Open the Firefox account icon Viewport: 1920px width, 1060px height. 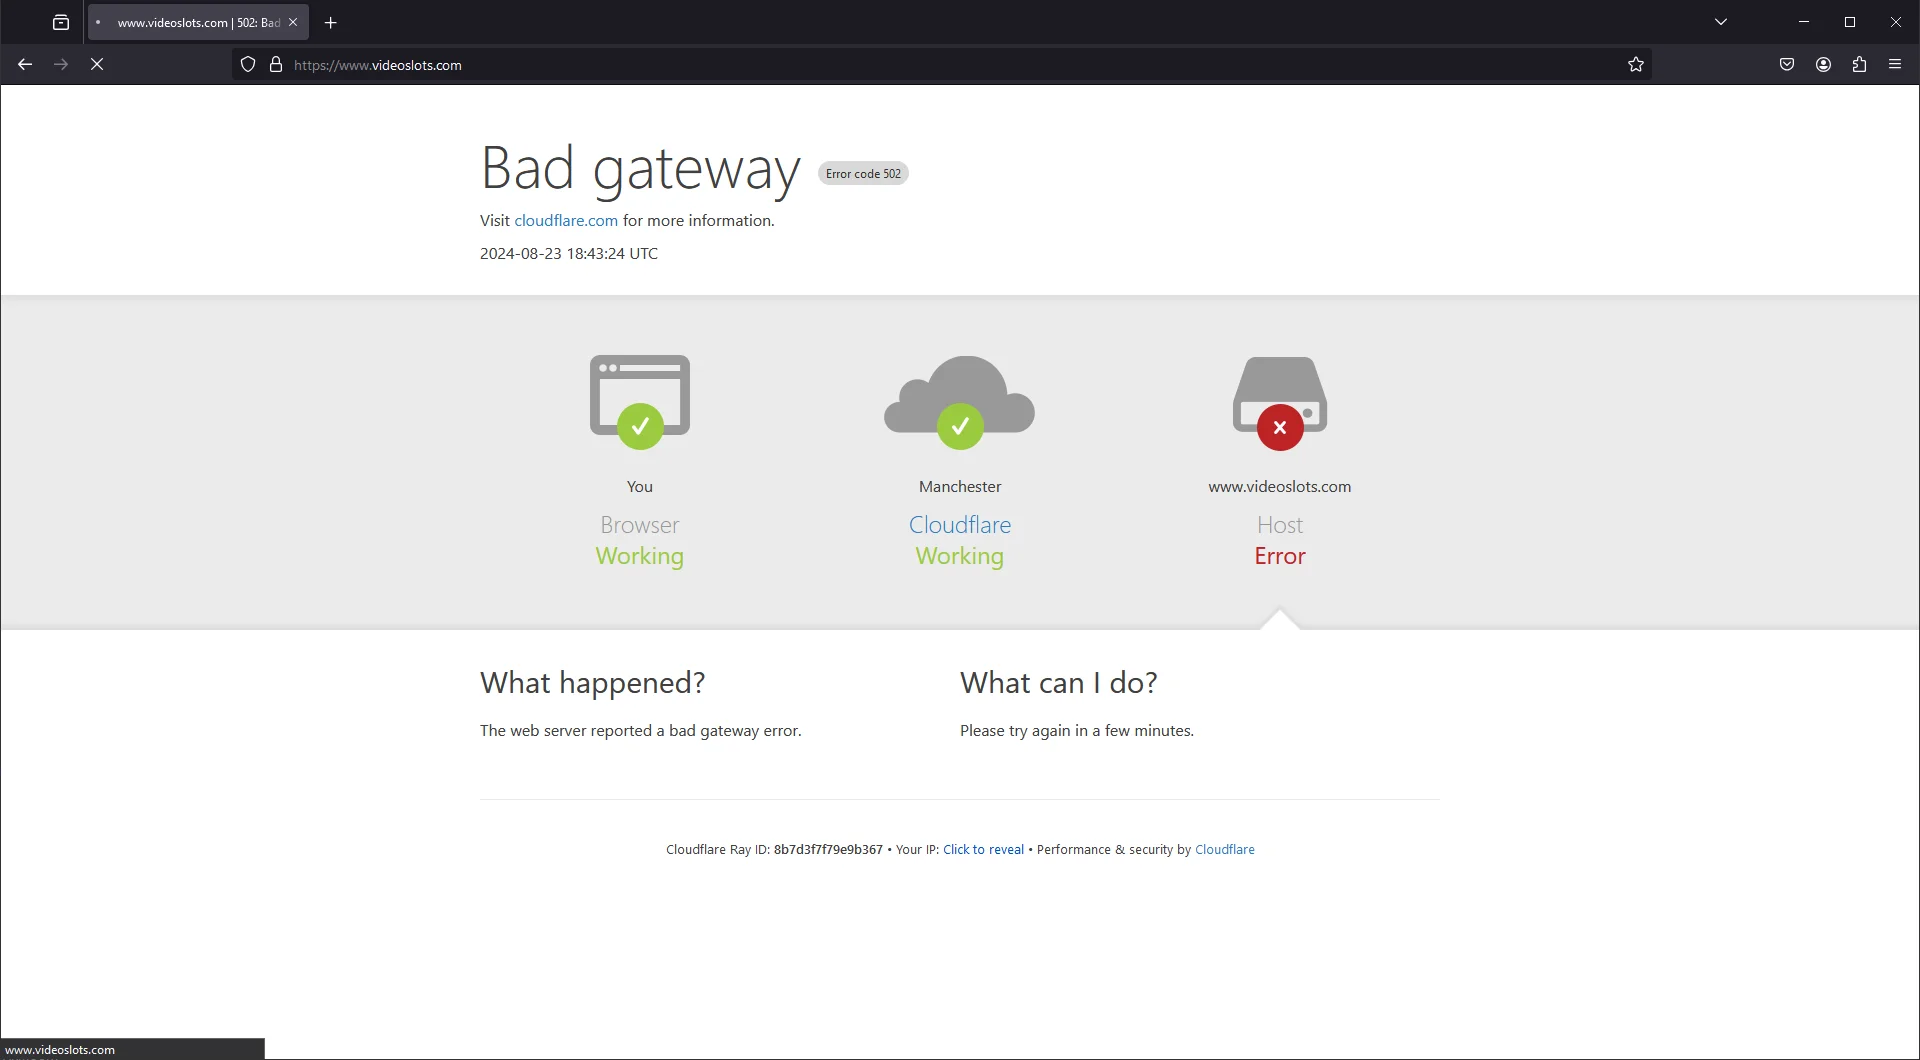point(1823,65)
